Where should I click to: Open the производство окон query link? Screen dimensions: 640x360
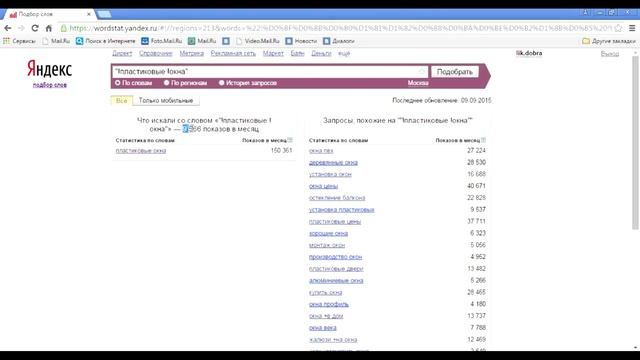335,257
